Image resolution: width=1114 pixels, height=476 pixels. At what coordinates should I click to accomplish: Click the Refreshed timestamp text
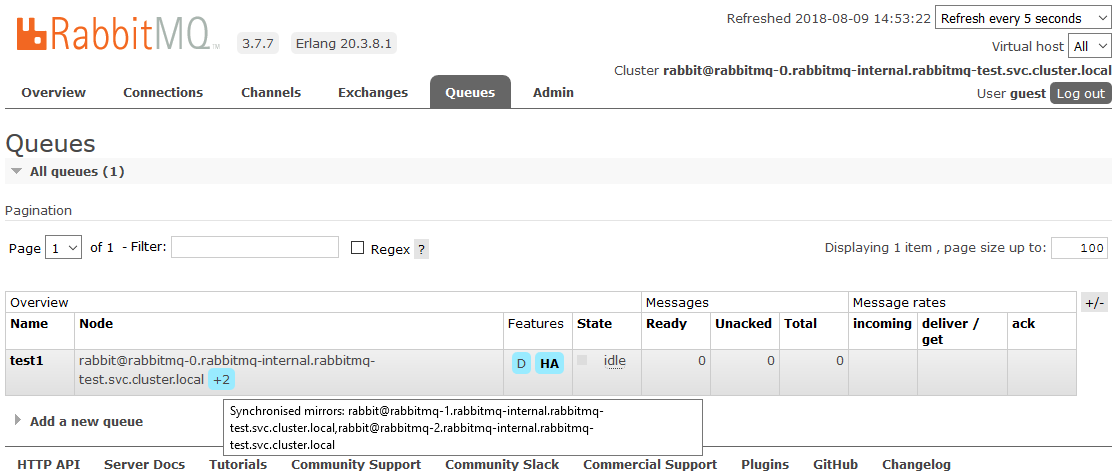[828, 18]
